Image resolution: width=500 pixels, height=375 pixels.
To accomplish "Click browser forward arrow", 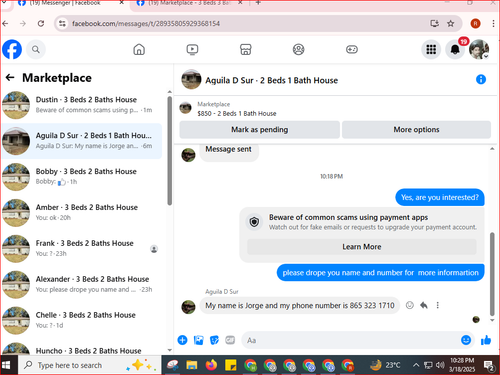I will coord(23,23).
